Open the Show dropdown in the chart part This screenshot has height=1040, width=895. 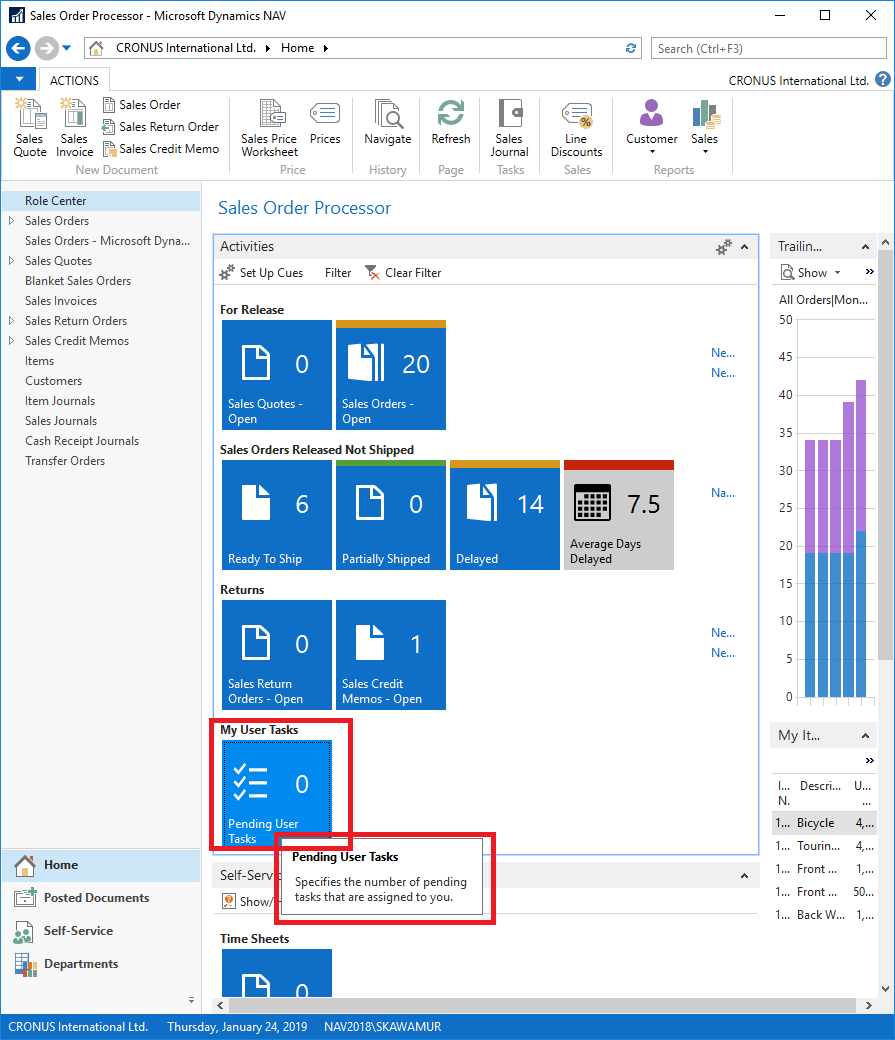[811, 273]
